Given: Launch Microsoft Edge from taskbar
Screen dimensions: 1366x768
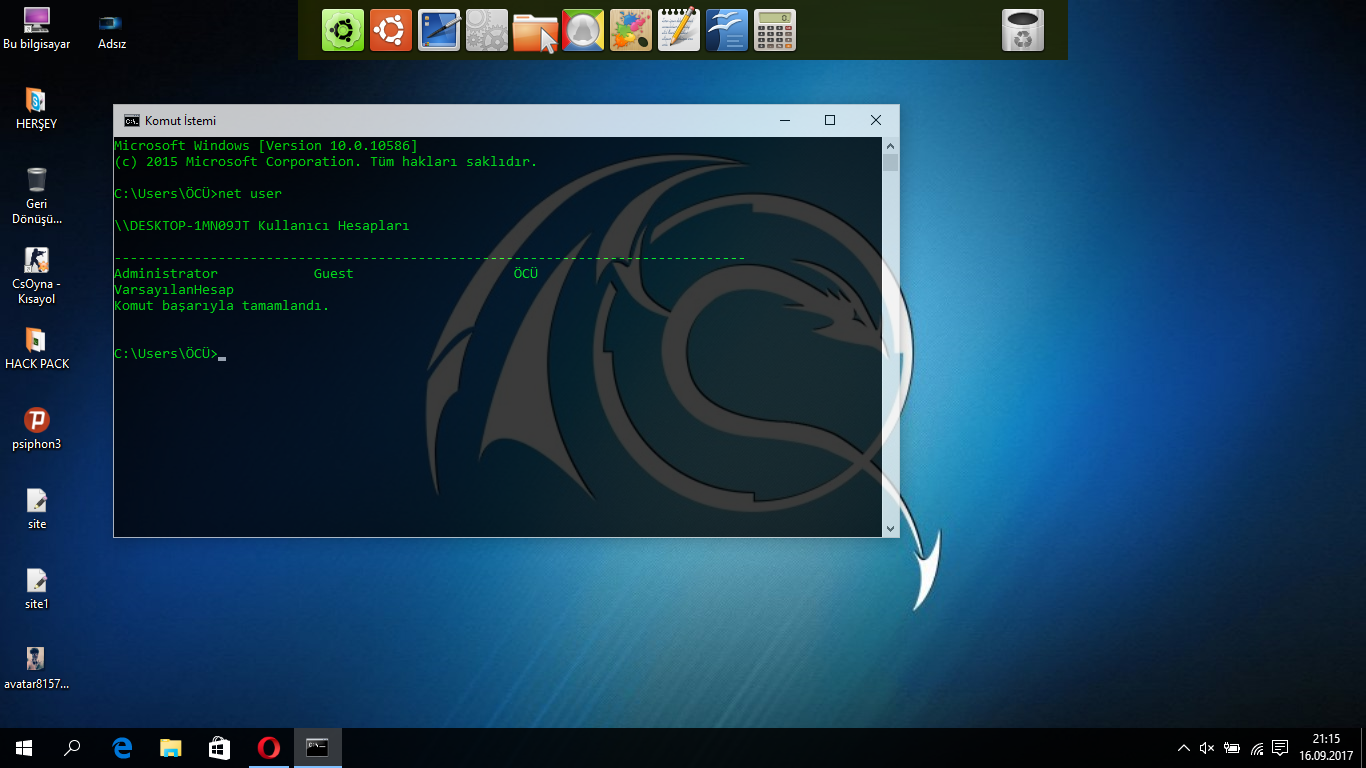Looking at the screenshot, I should (122, 748).
